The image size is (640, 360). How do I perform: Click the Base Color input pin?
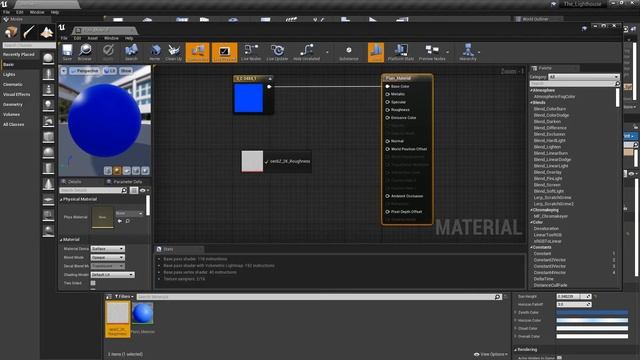coord(387,87)
